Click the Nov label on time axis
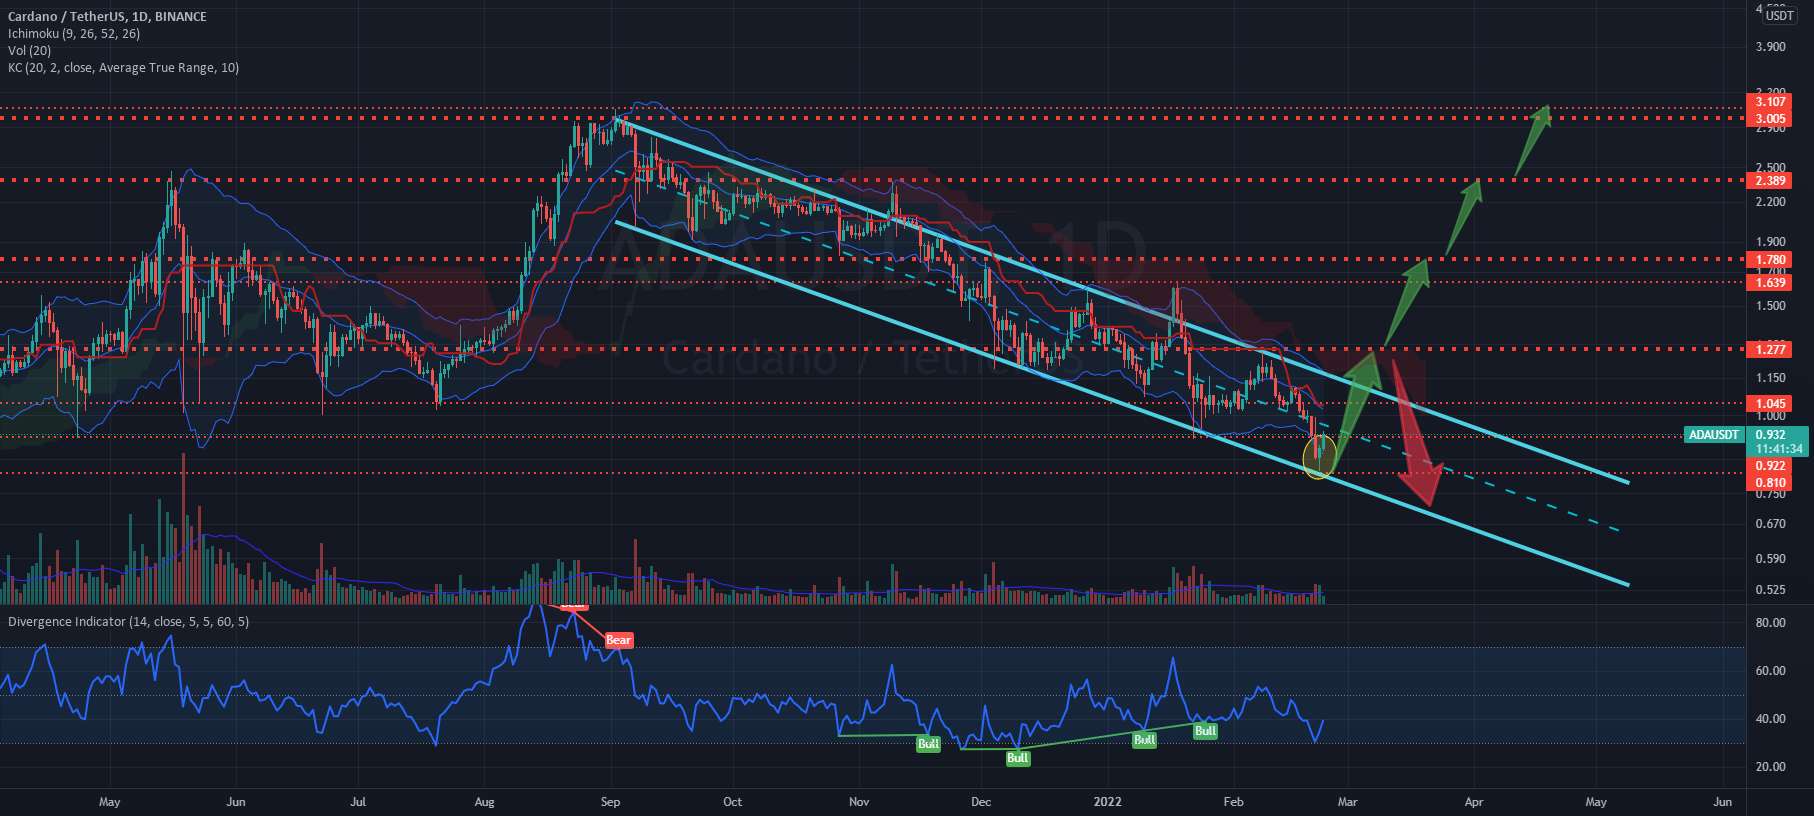This screenshot has height=816, width=1814. pyautogui.click(x=858, y=802)
